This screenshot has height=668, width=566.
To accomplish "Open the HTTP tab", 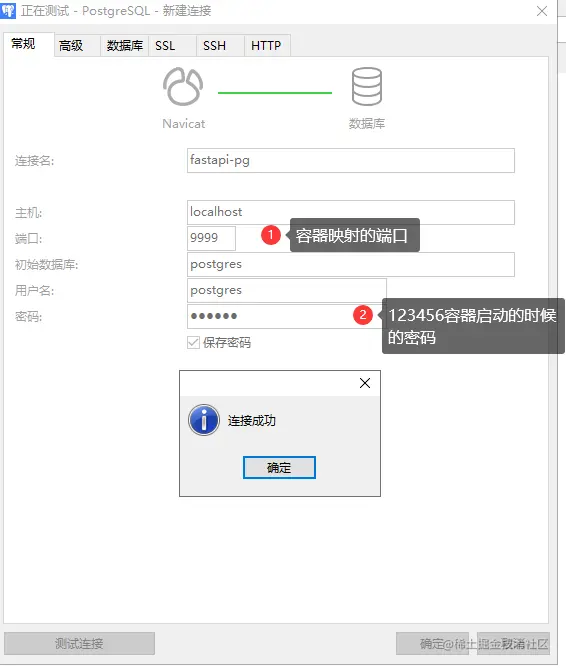I will pyautogui.click(x=266, y=46).
